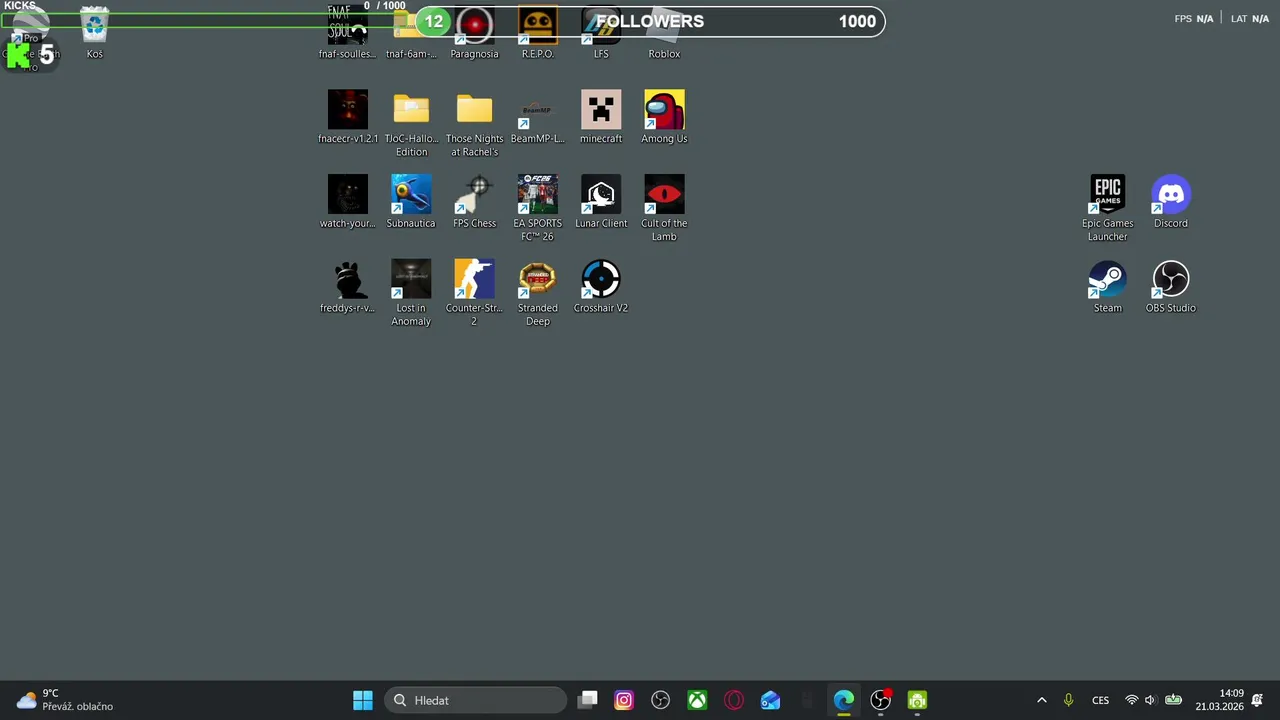Open the Subnautica shortcut
Viewport: 1280px width, 720px height.
pyautogui.click(x=411, y=202)
